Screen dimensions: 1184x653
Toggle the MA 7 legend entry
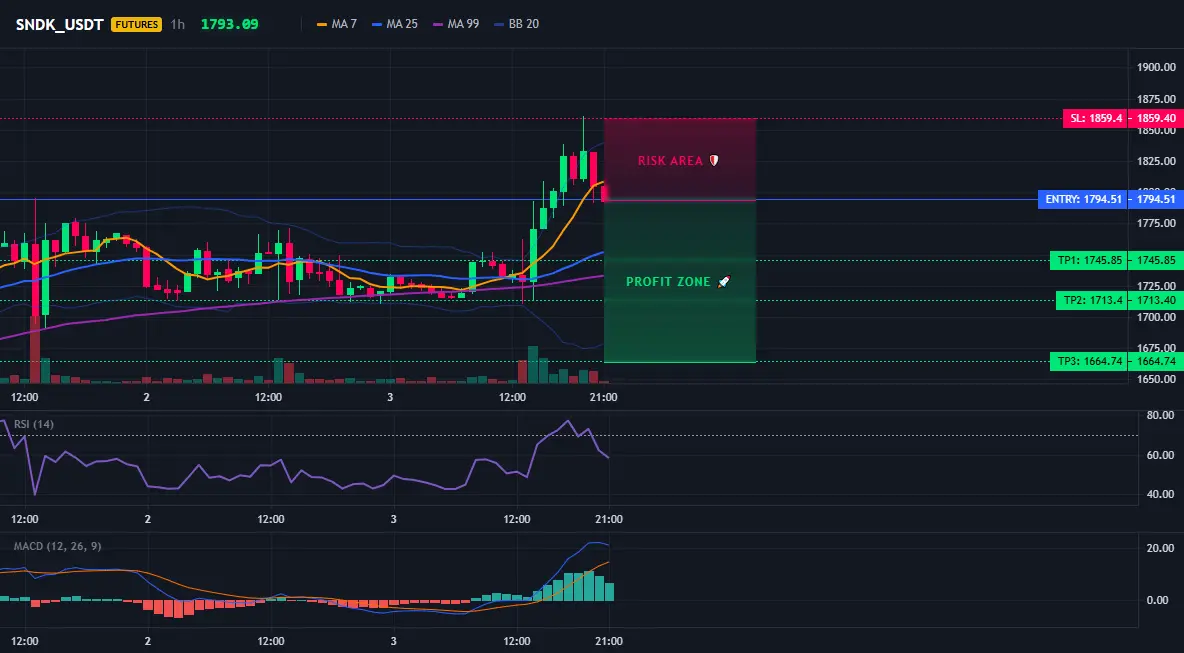(337, 24)
